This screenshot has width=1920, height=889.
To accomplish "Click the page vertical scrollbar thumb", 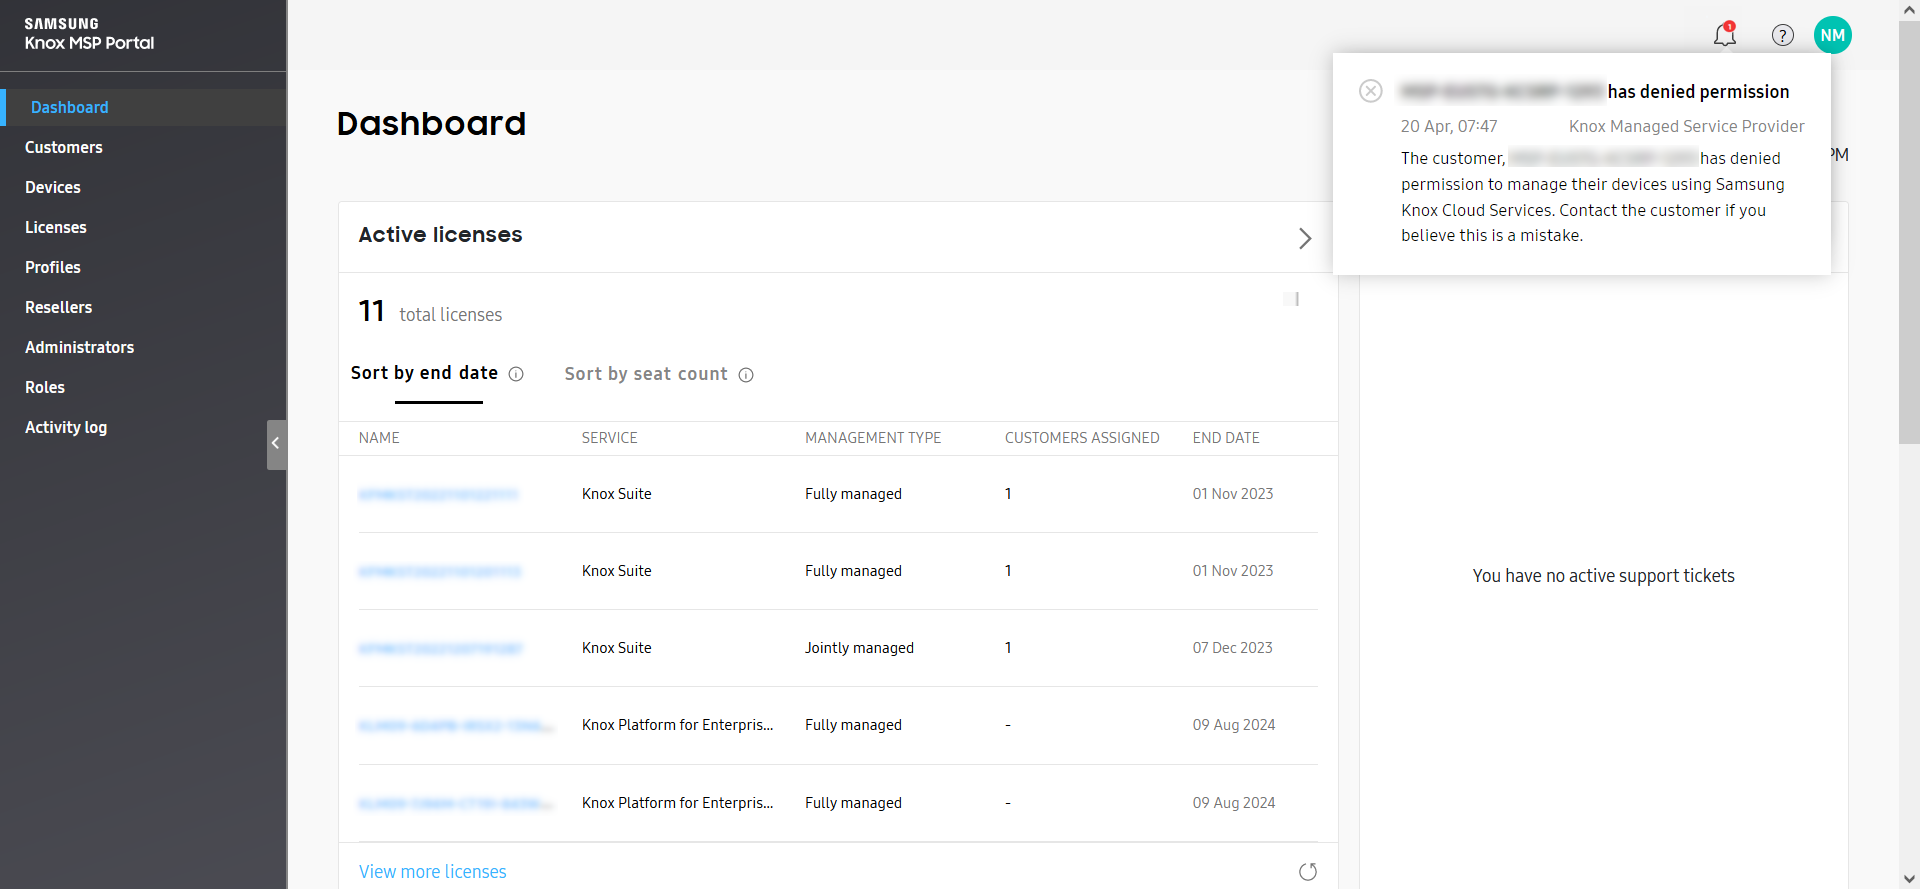I will 1909,232.
